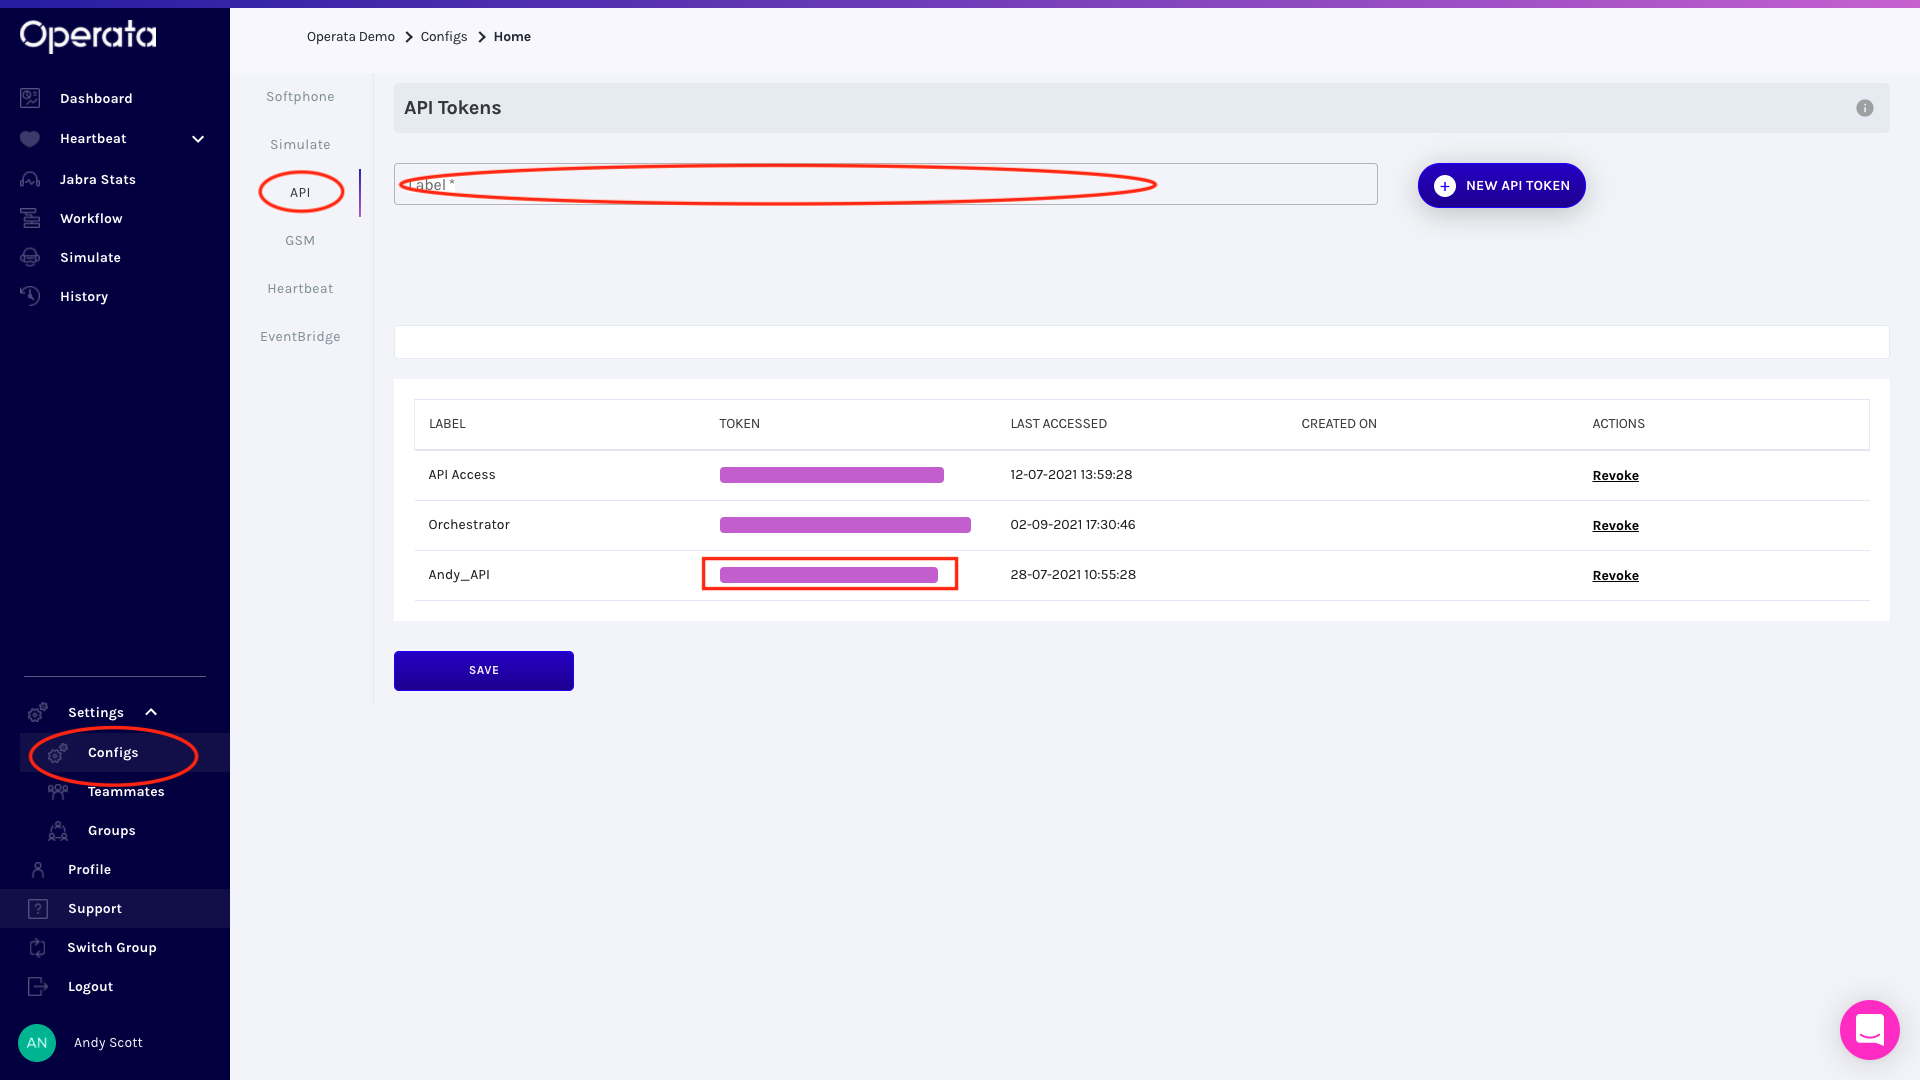
Task: Click the Jabra Stats headset icon
Action: (30, 180)
